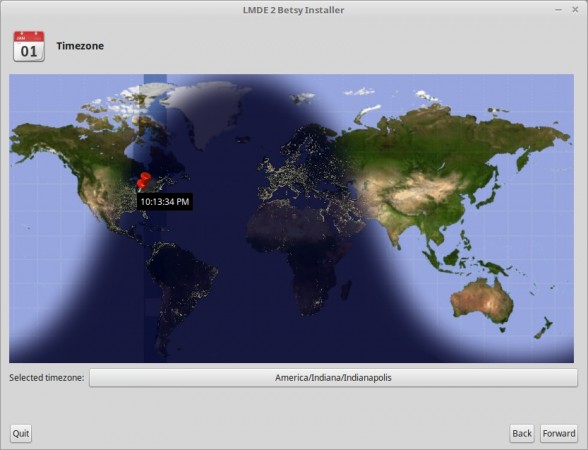This screenshot has width=588, height=450.
Task: Close the LMDE 2 Betsy Installer window
Action: tap(575, 10)
